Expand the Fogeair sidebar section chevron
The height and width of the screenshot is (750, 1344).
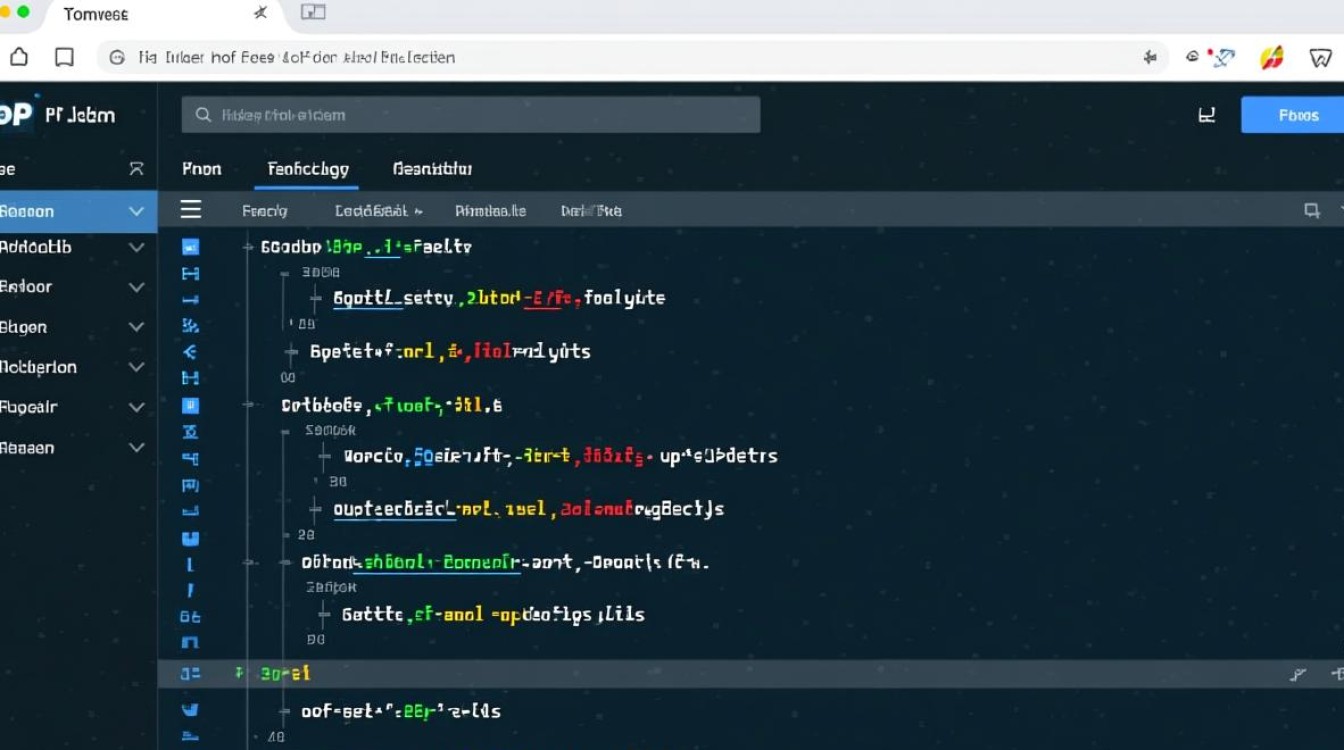point(137,407)
